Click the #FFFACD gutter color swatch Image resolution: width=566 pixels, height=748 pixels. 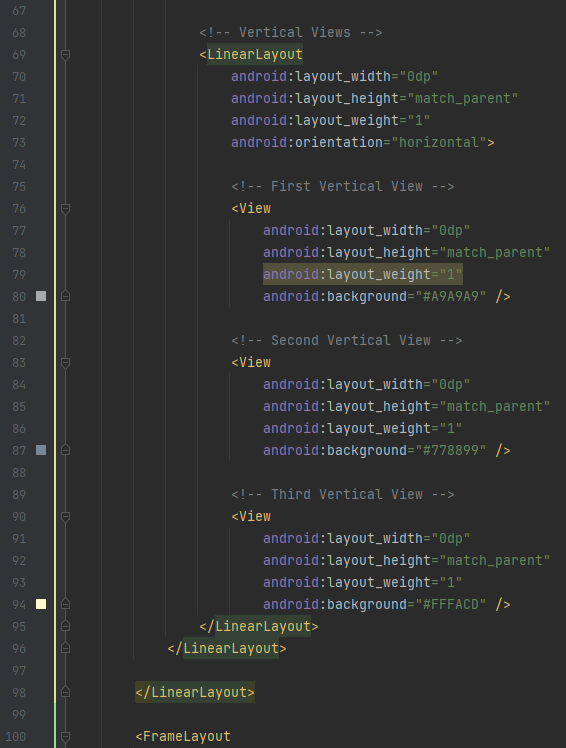pos(41,604)
